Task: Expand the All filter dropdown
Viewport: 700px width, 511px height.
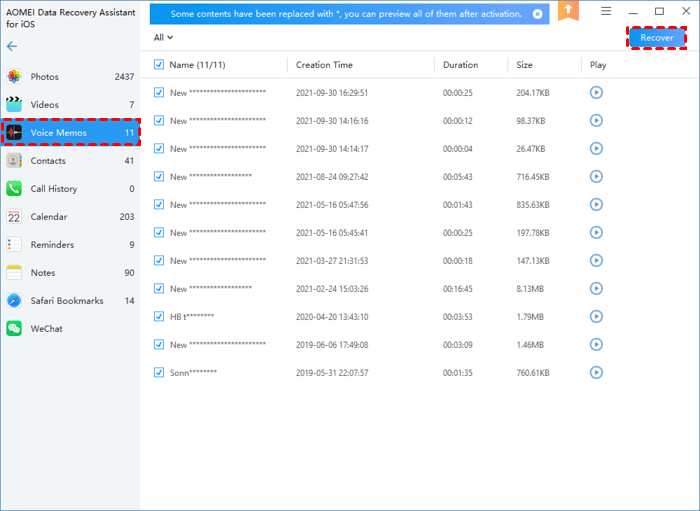Action: [x=163, y=38]
